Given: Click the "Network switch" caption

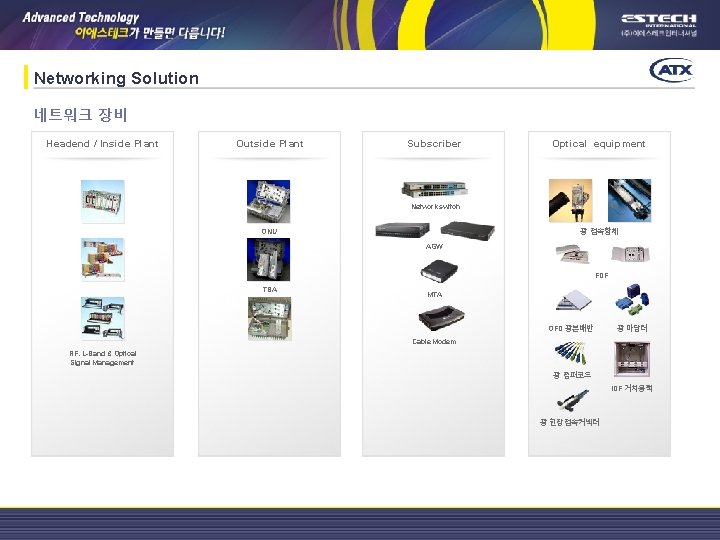Looking at the screenshot, I should [436, 207].
